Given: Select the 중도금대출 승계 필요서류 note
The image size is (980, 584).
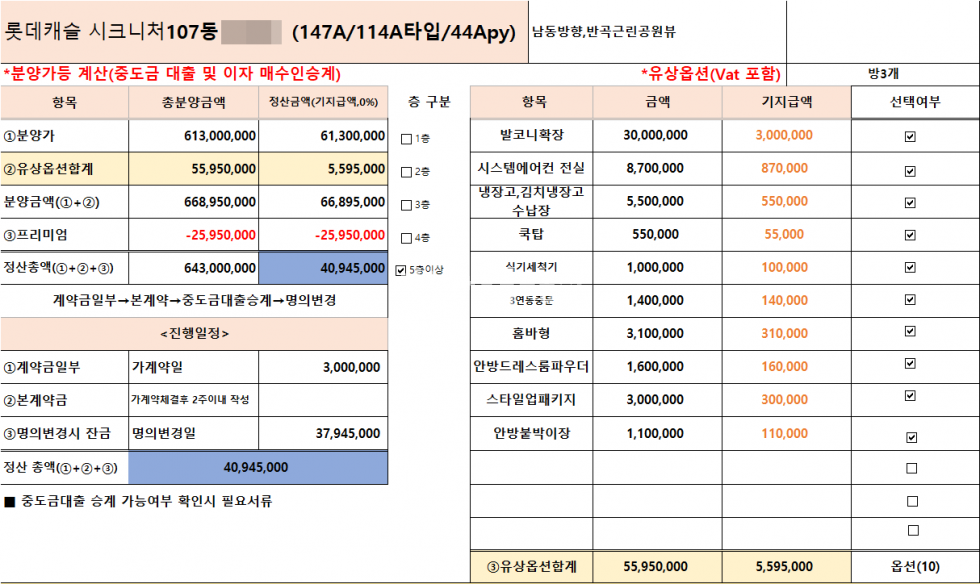Looking at the screenshot, I should pos(138,501).
